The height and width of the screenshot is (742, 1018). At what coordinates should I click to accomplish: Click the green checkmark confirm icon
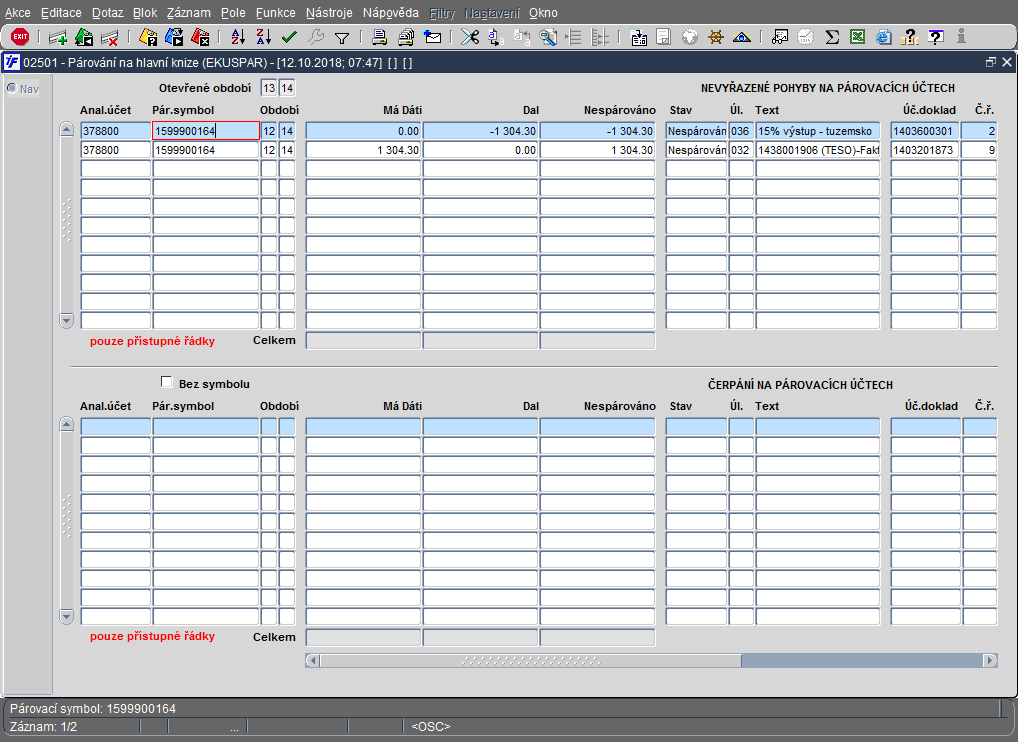290,37
